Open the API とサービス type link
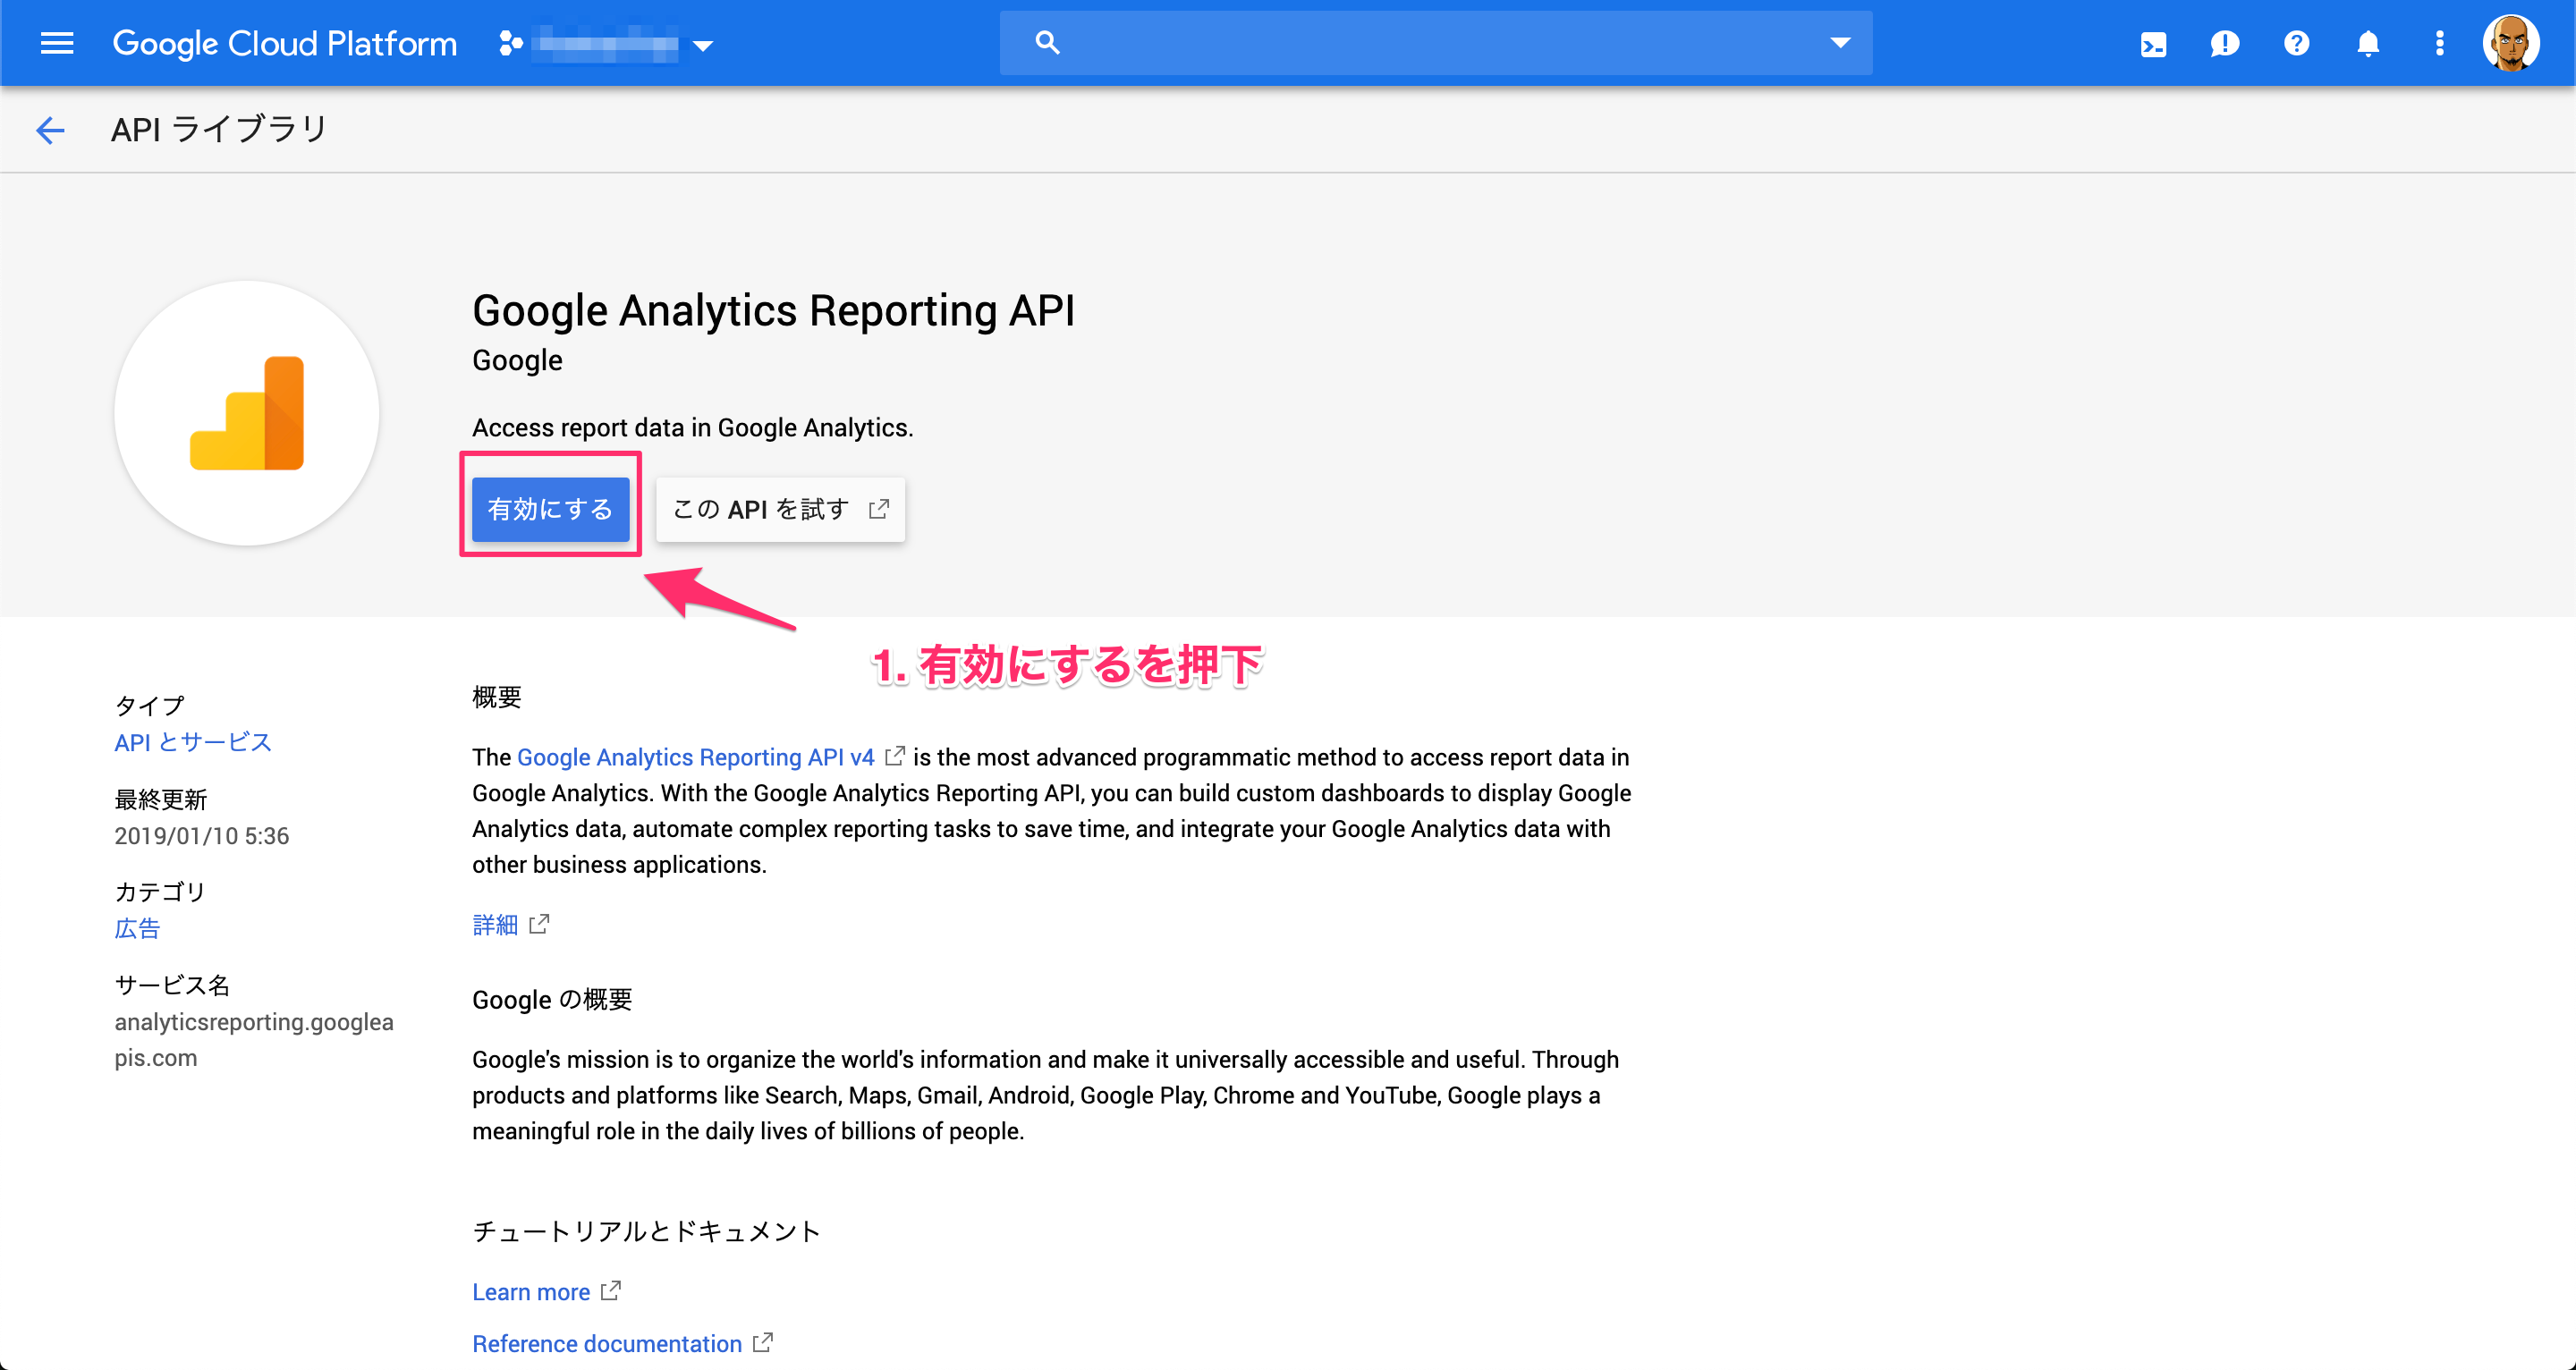Viewport: 2576px width, 1370px height. (x=193, y=742)
